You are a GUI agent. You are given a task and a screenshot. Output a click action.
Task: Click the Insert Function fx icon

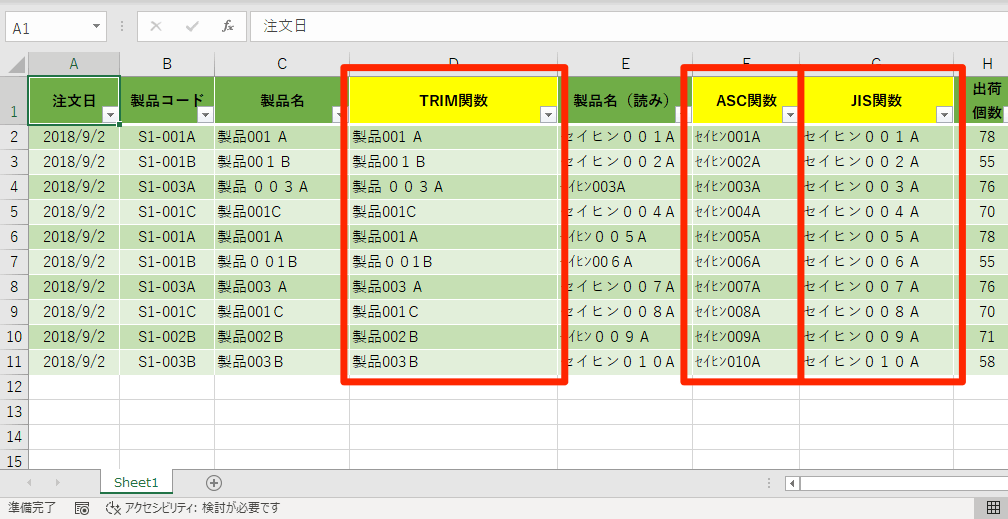[227, 27]
